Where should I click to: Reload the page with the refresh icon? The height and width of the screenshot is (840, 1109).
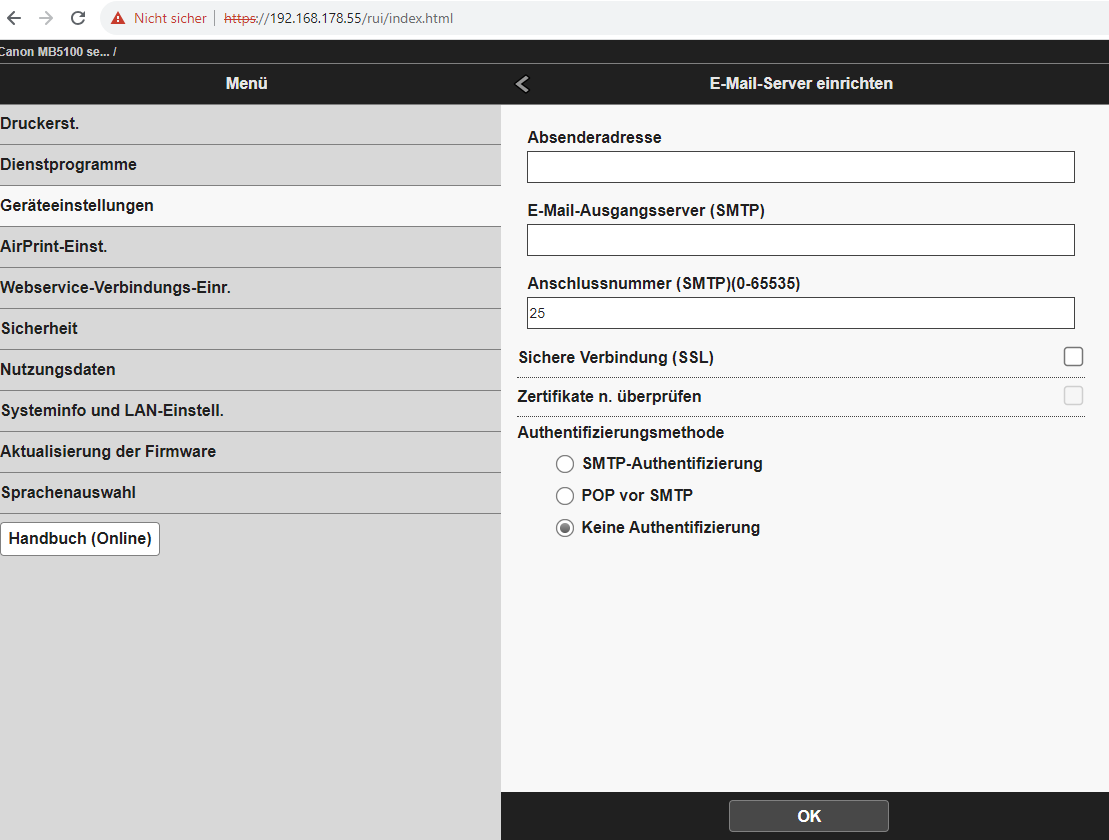[78, 18]
